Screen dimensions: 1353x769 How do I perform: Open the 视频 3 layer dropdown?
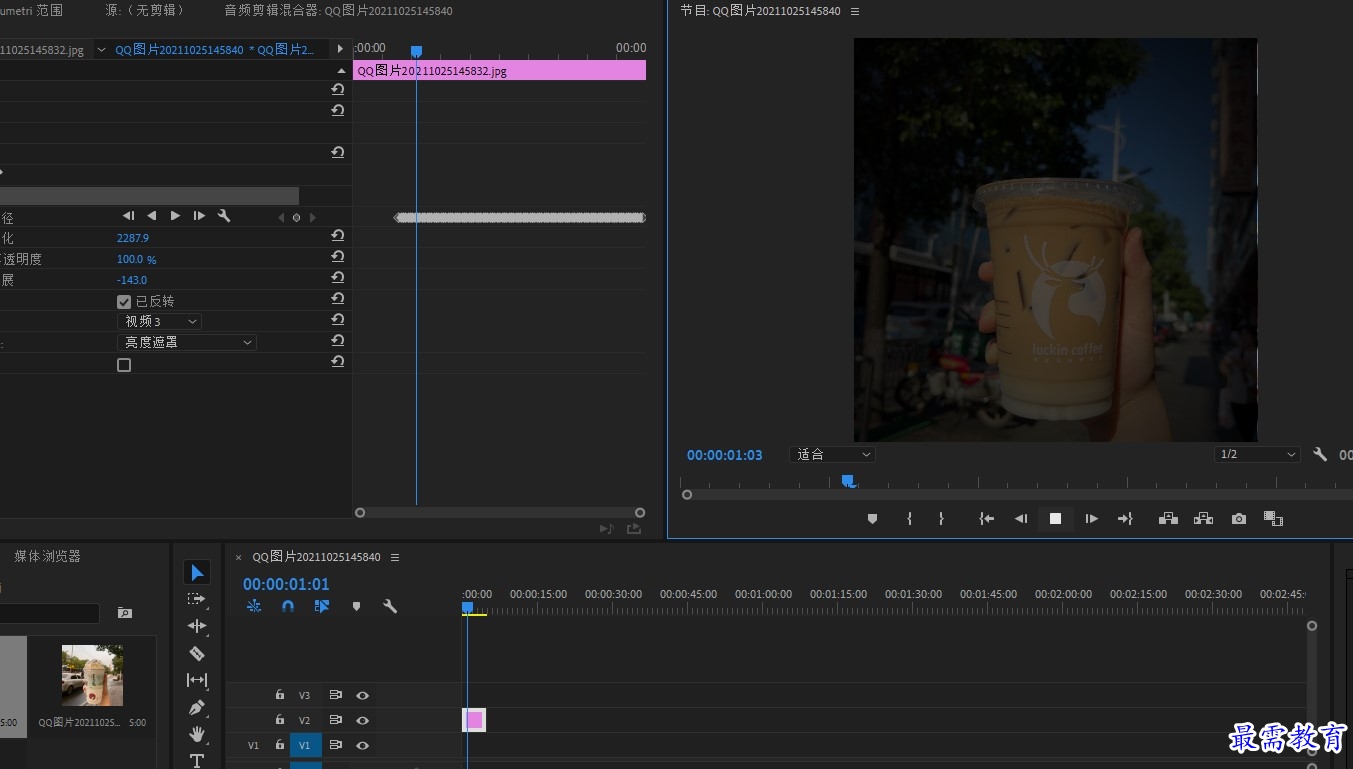[160, 321]
